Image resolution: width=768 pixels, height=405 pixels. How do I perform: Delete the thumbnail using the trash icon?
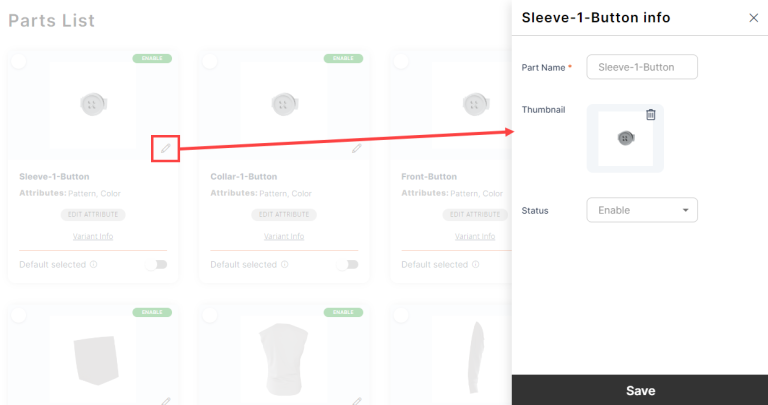(x=651, y=115)
